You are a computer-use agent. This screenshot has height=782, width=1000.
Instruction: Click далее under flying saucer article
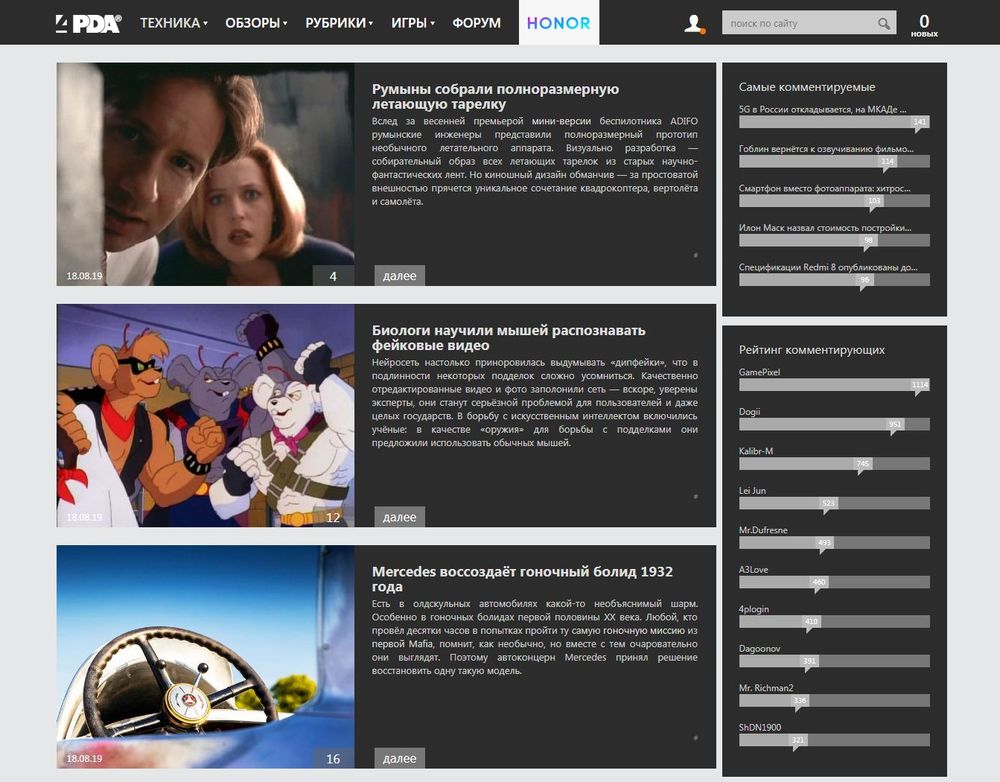coord(399,276)
